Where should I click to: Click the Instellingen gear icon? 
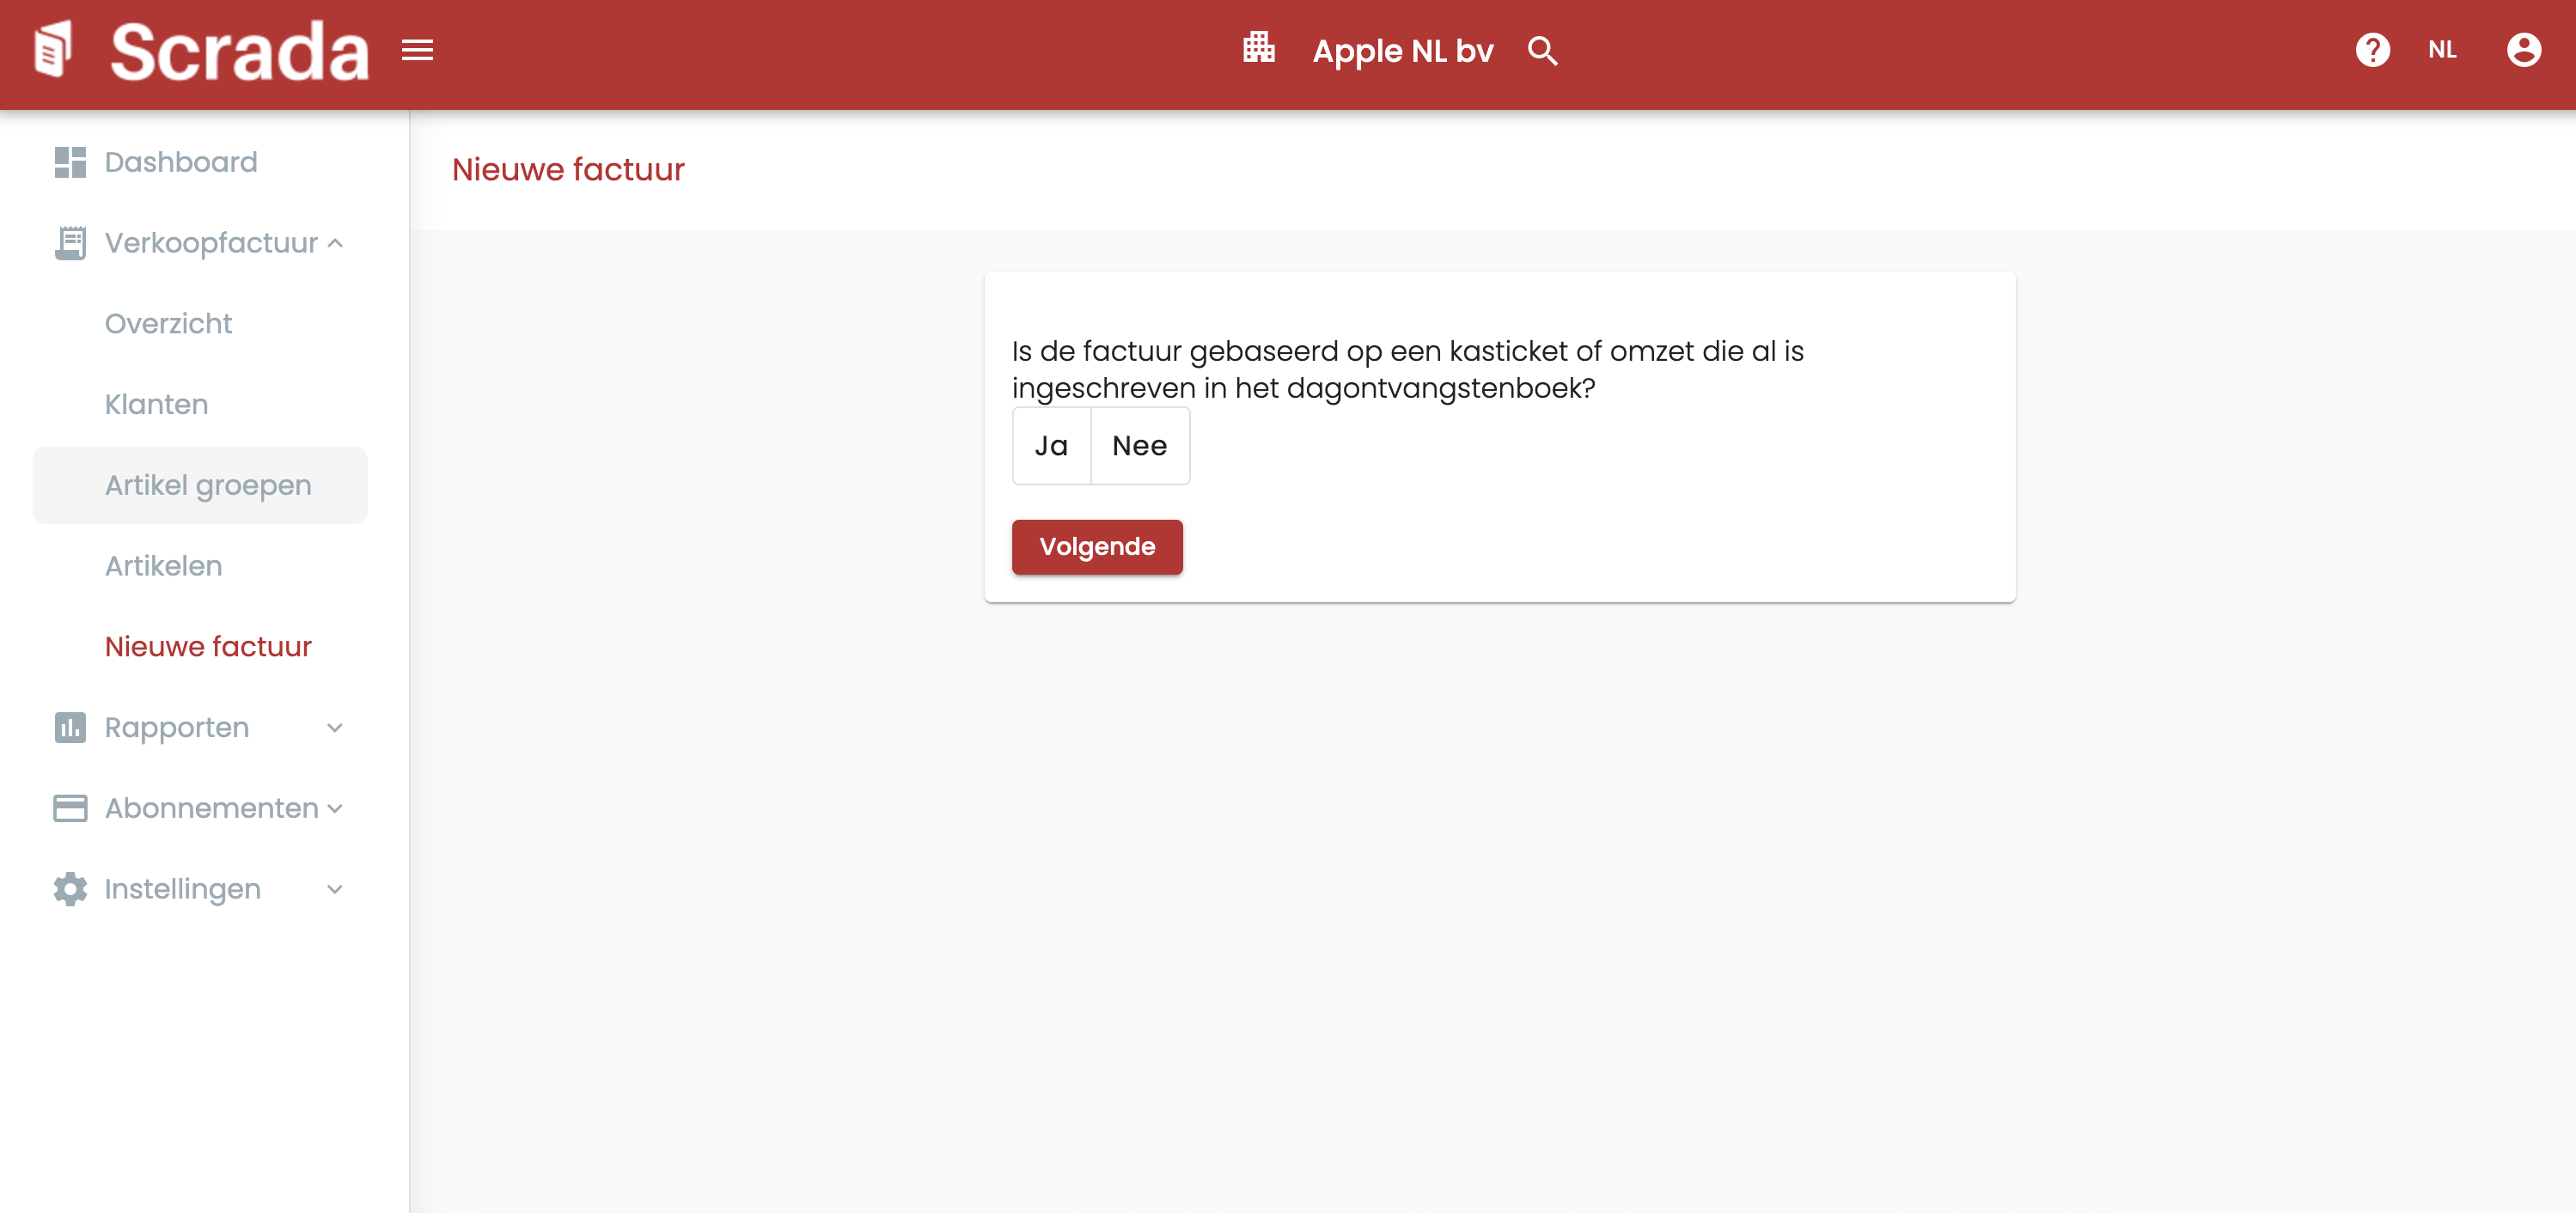[x=70, y=889]
